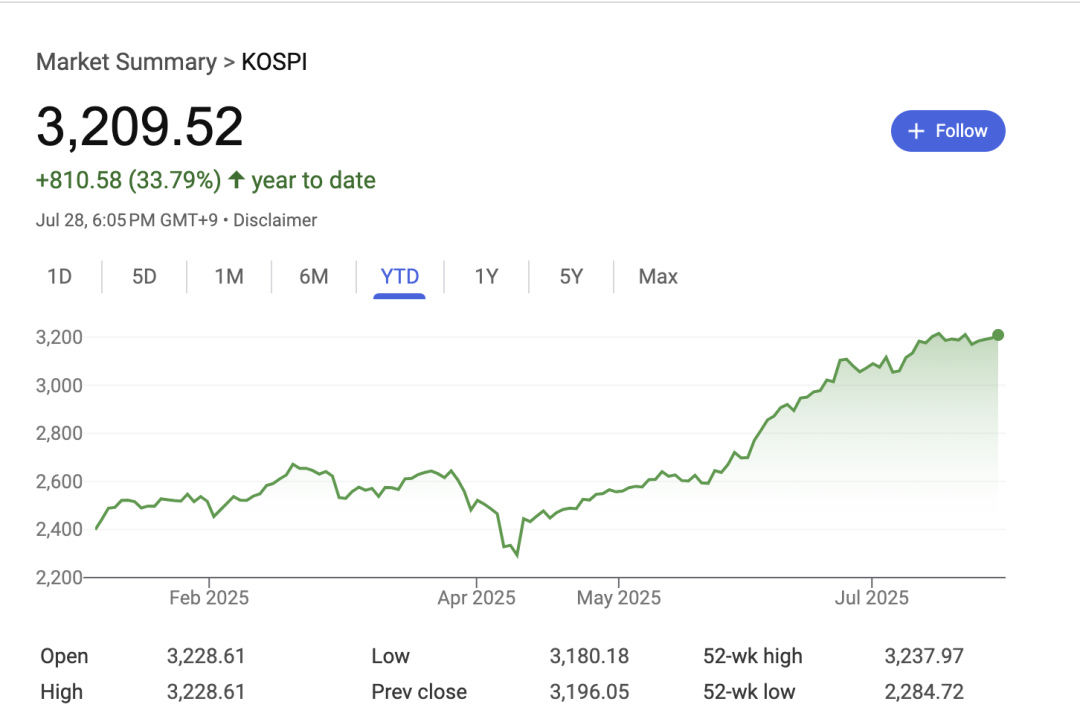Select the YTD time range tab
1080x719 pixels.
pos(399,276)
